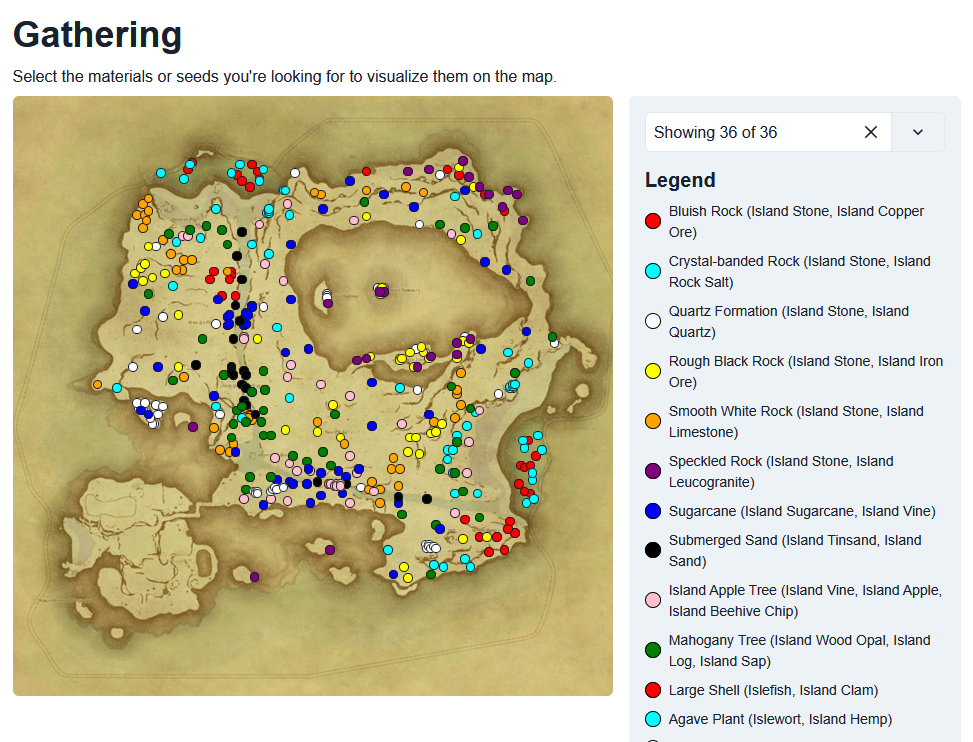Click the "Bluish Rock (Island Stone, Island Copper Ore)" text
This screenshot has height=742, width=973.
point(796,221)
